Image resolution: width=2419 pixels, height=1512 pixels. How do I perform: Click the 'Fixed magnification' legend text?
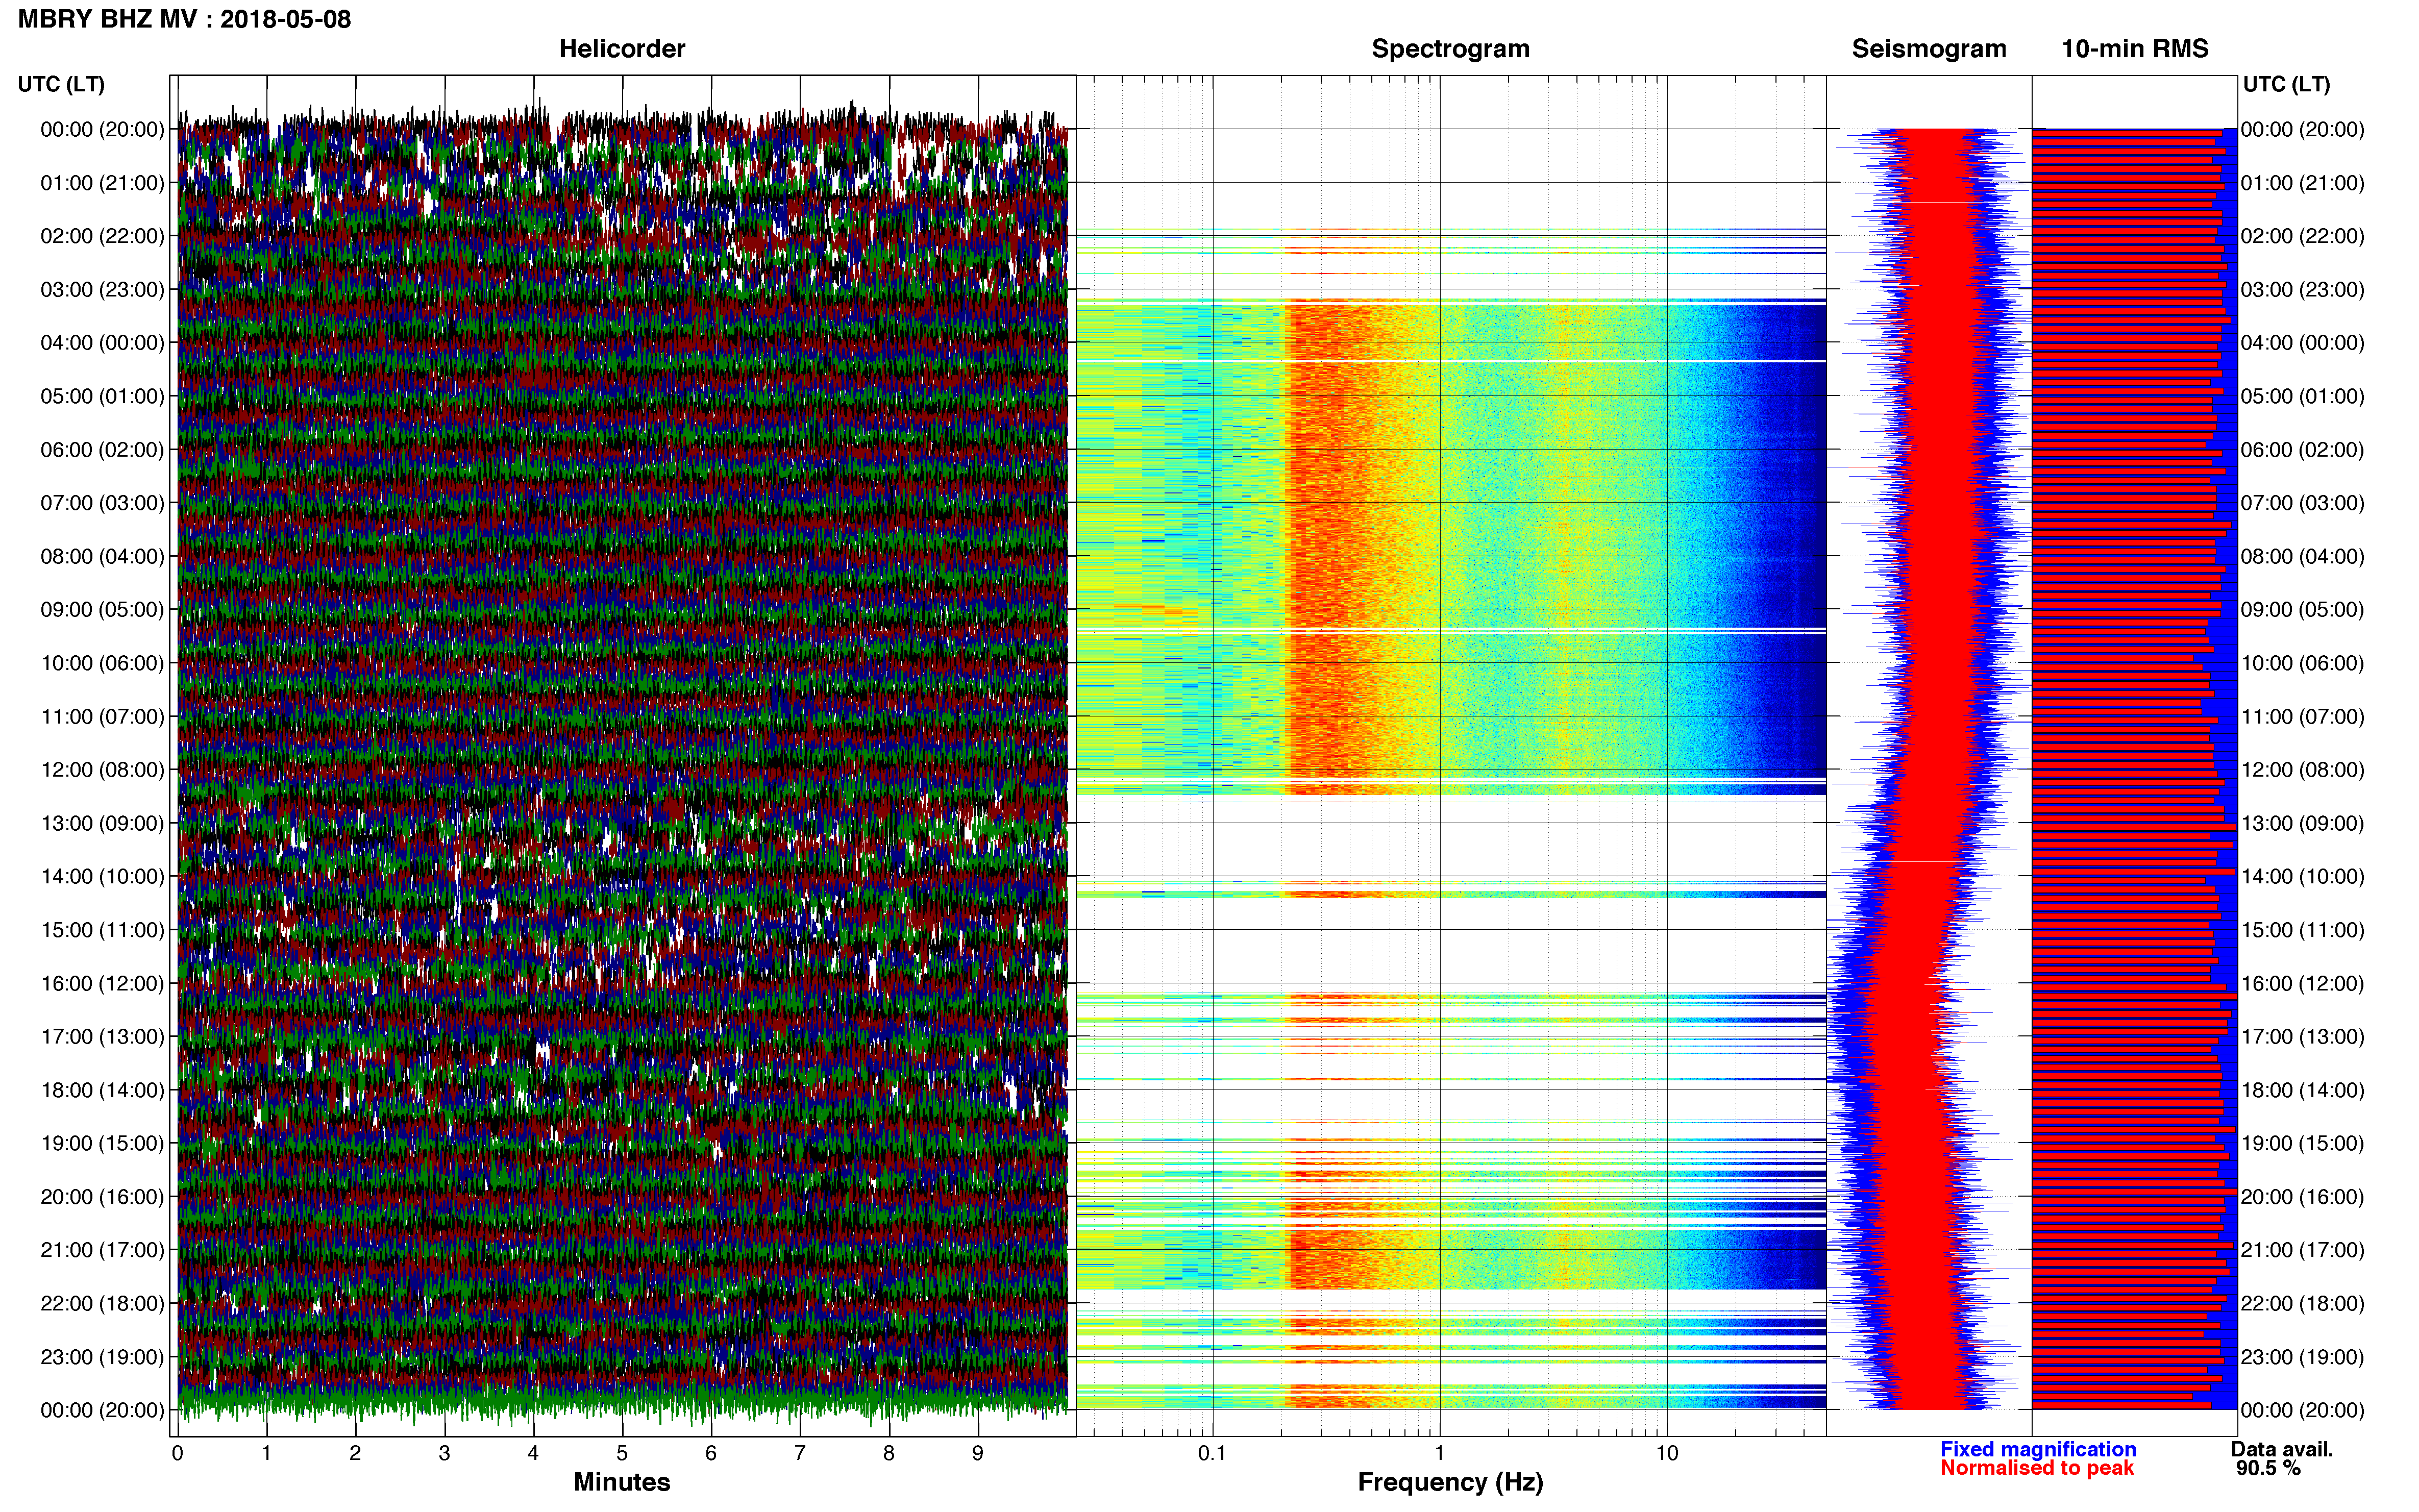pos(2038,1449)
